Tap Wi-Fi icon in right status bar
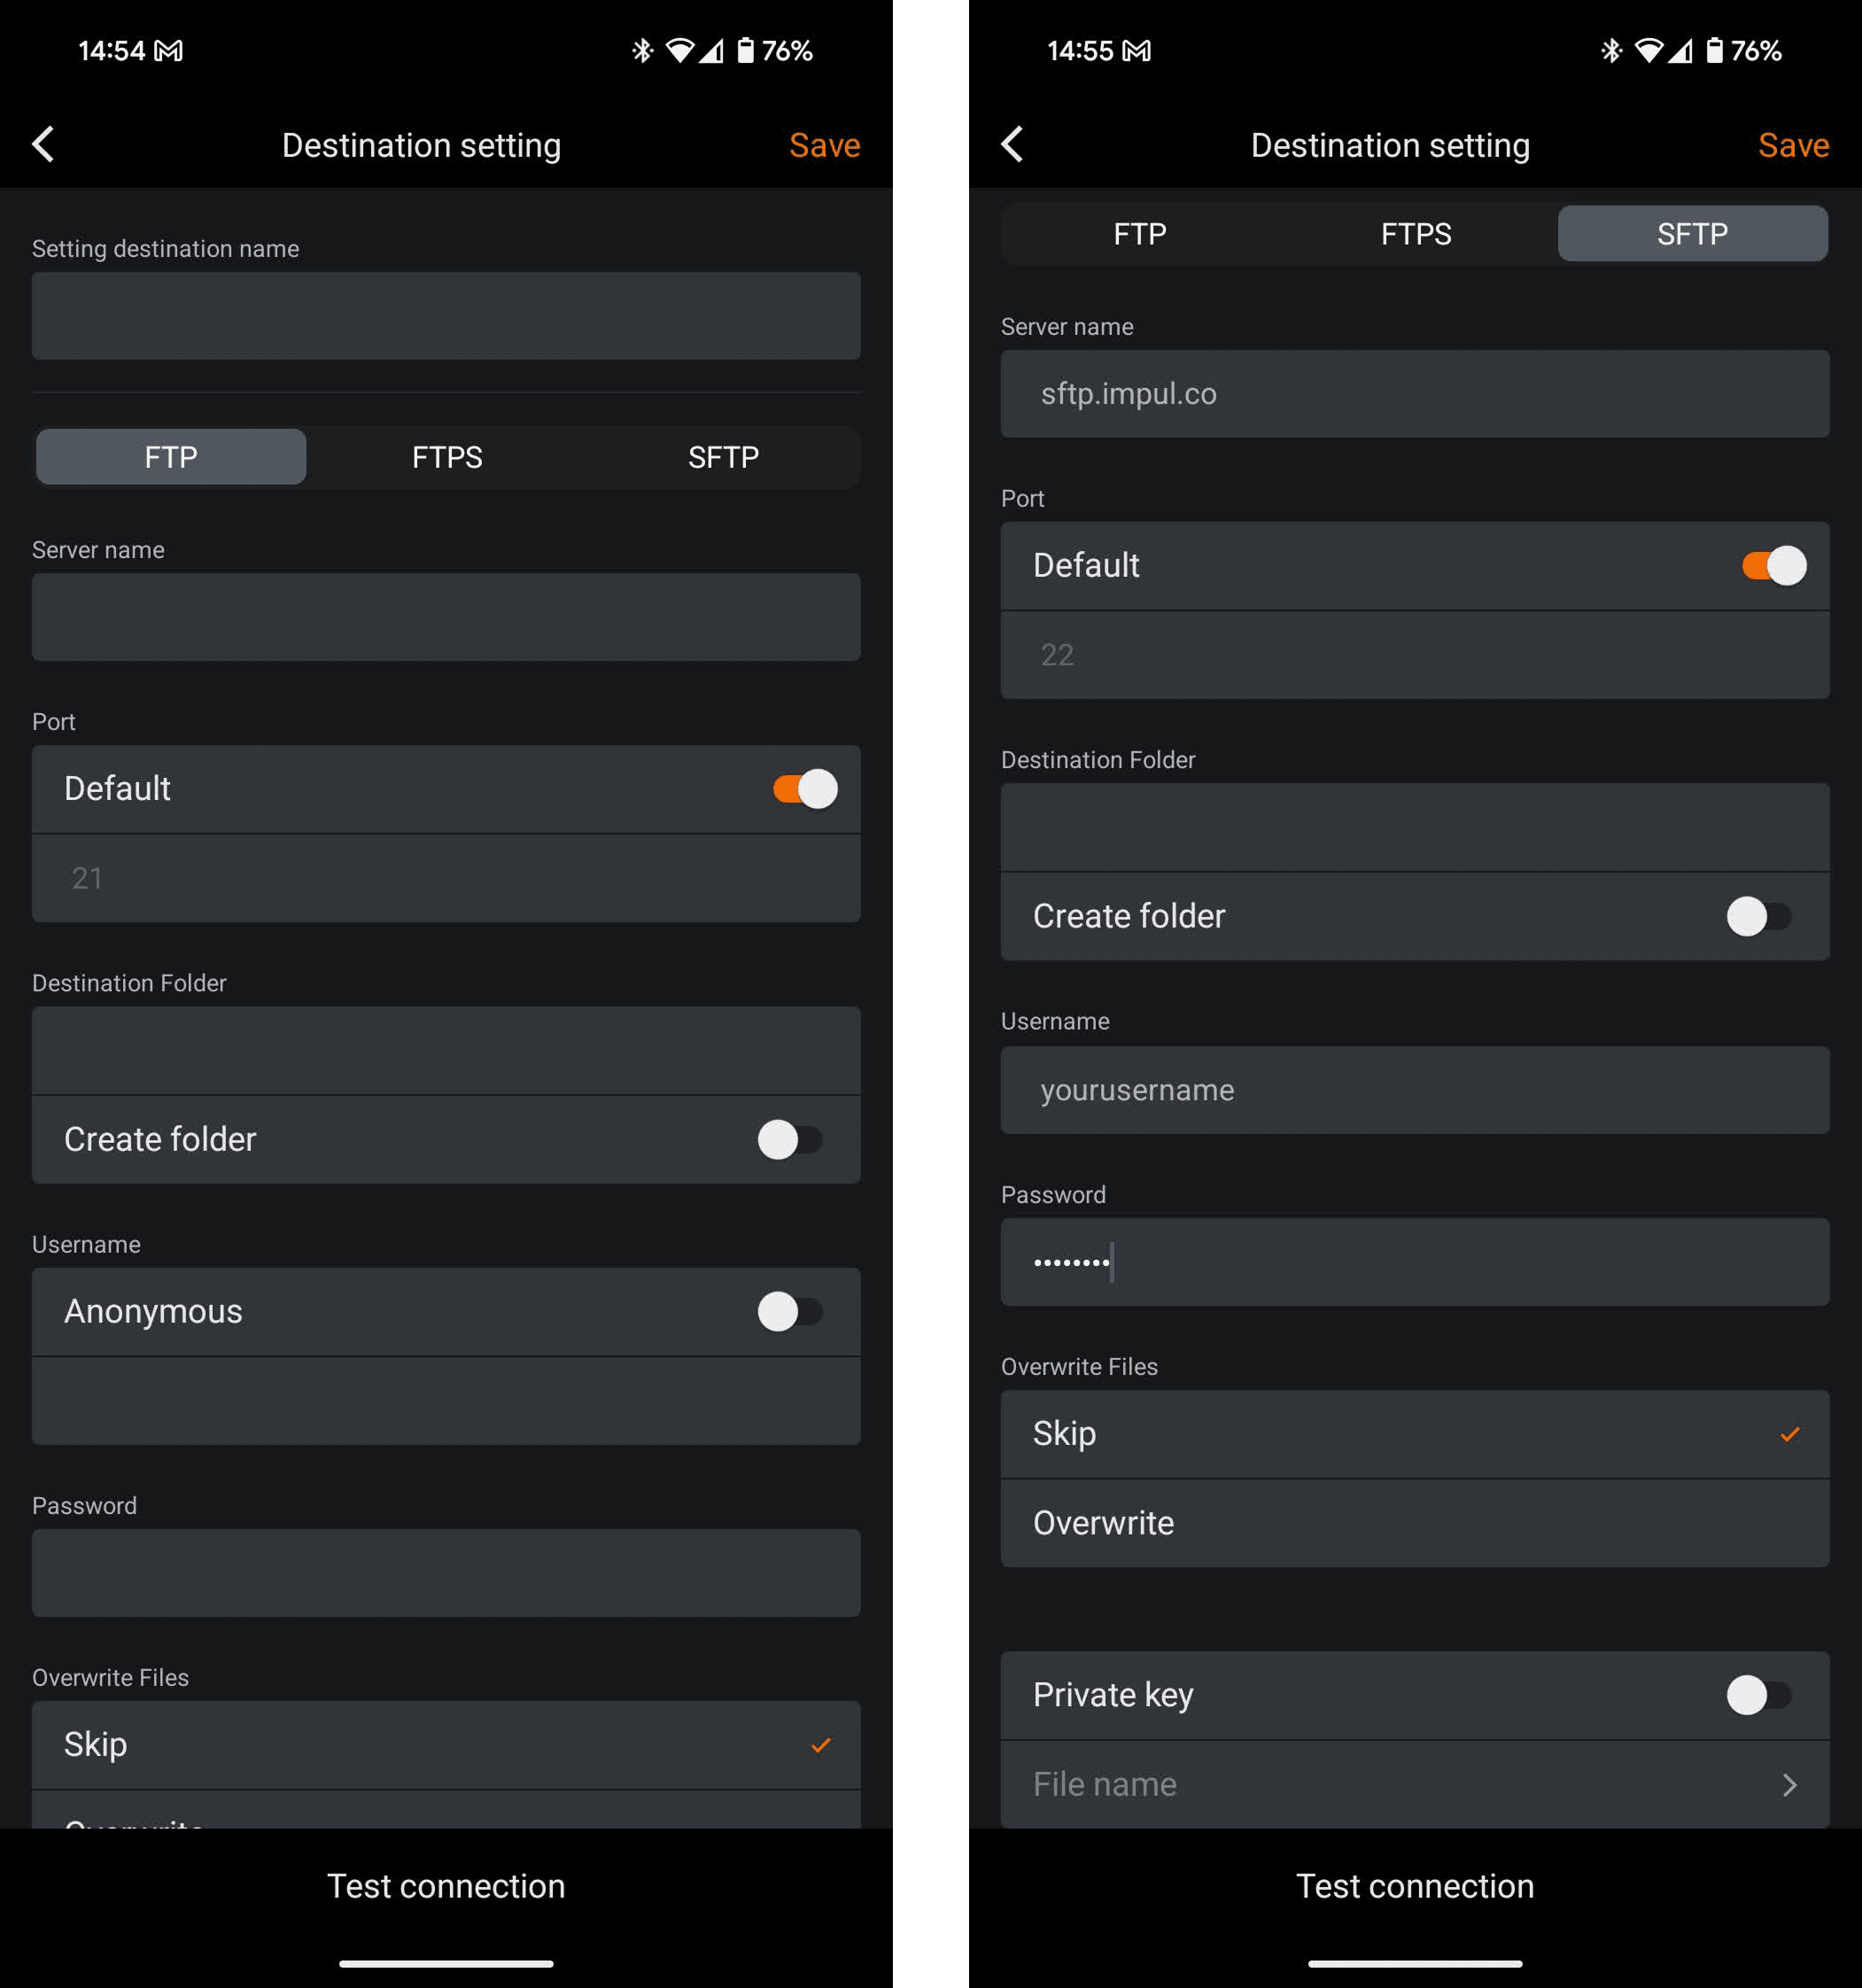 click(x=1648, y=51)
